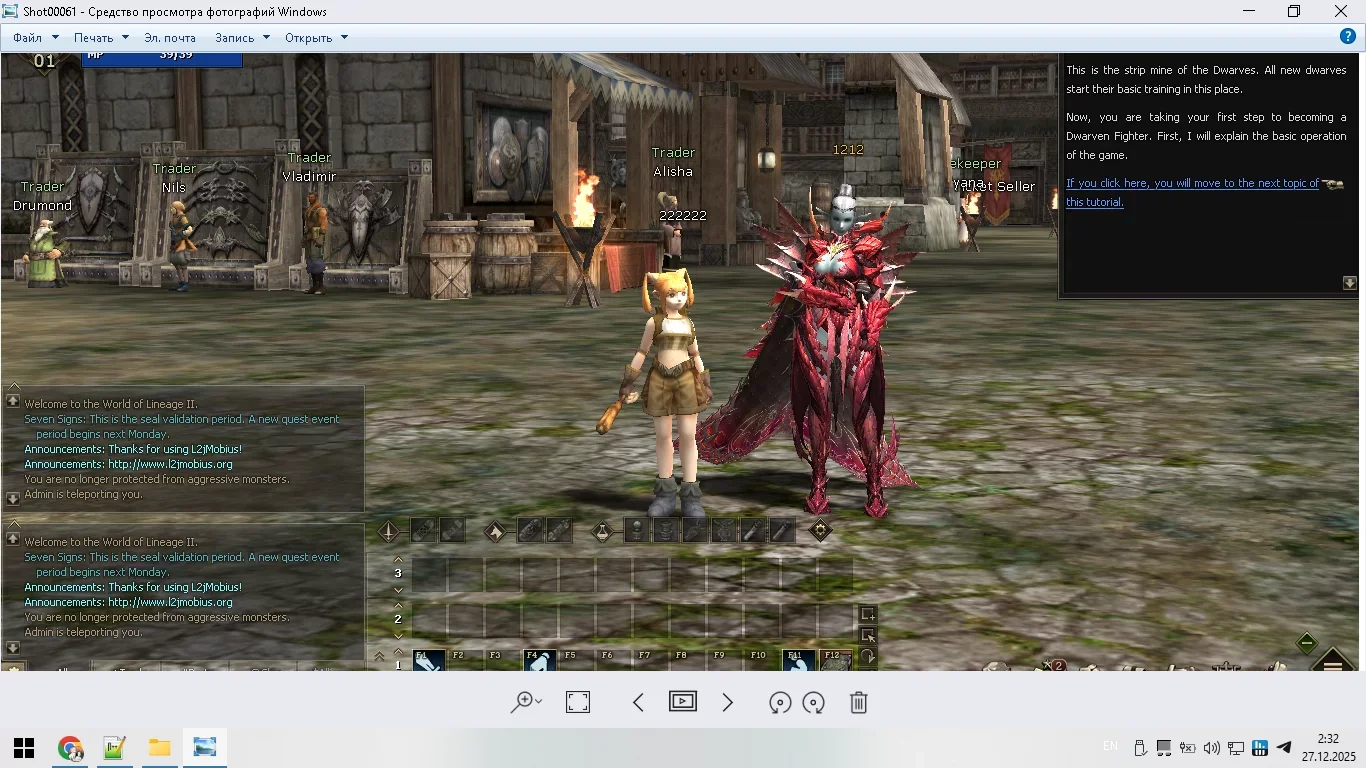1366x768 pixels.
Task: Click the Trader Nils name label
Action: pyautogui.click(x=175, y=178)
